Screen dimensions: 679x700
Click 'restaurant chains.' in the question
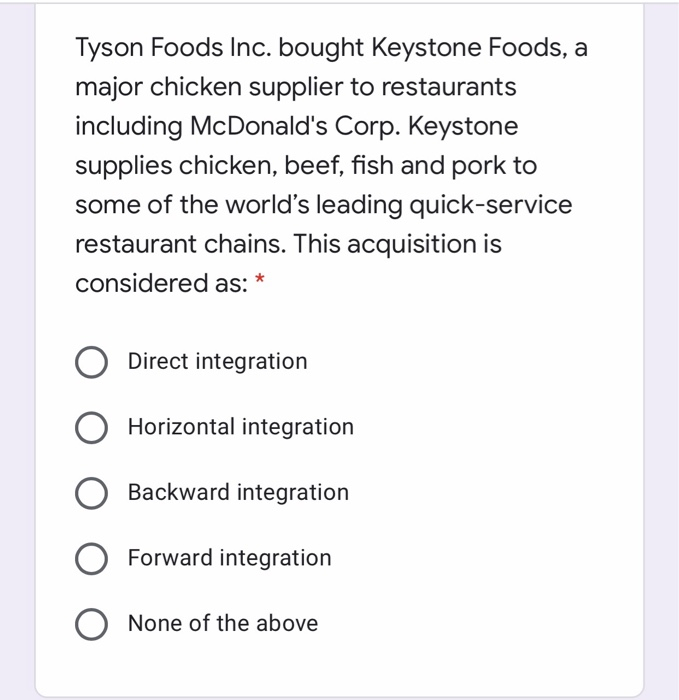(x=180, y=244)
